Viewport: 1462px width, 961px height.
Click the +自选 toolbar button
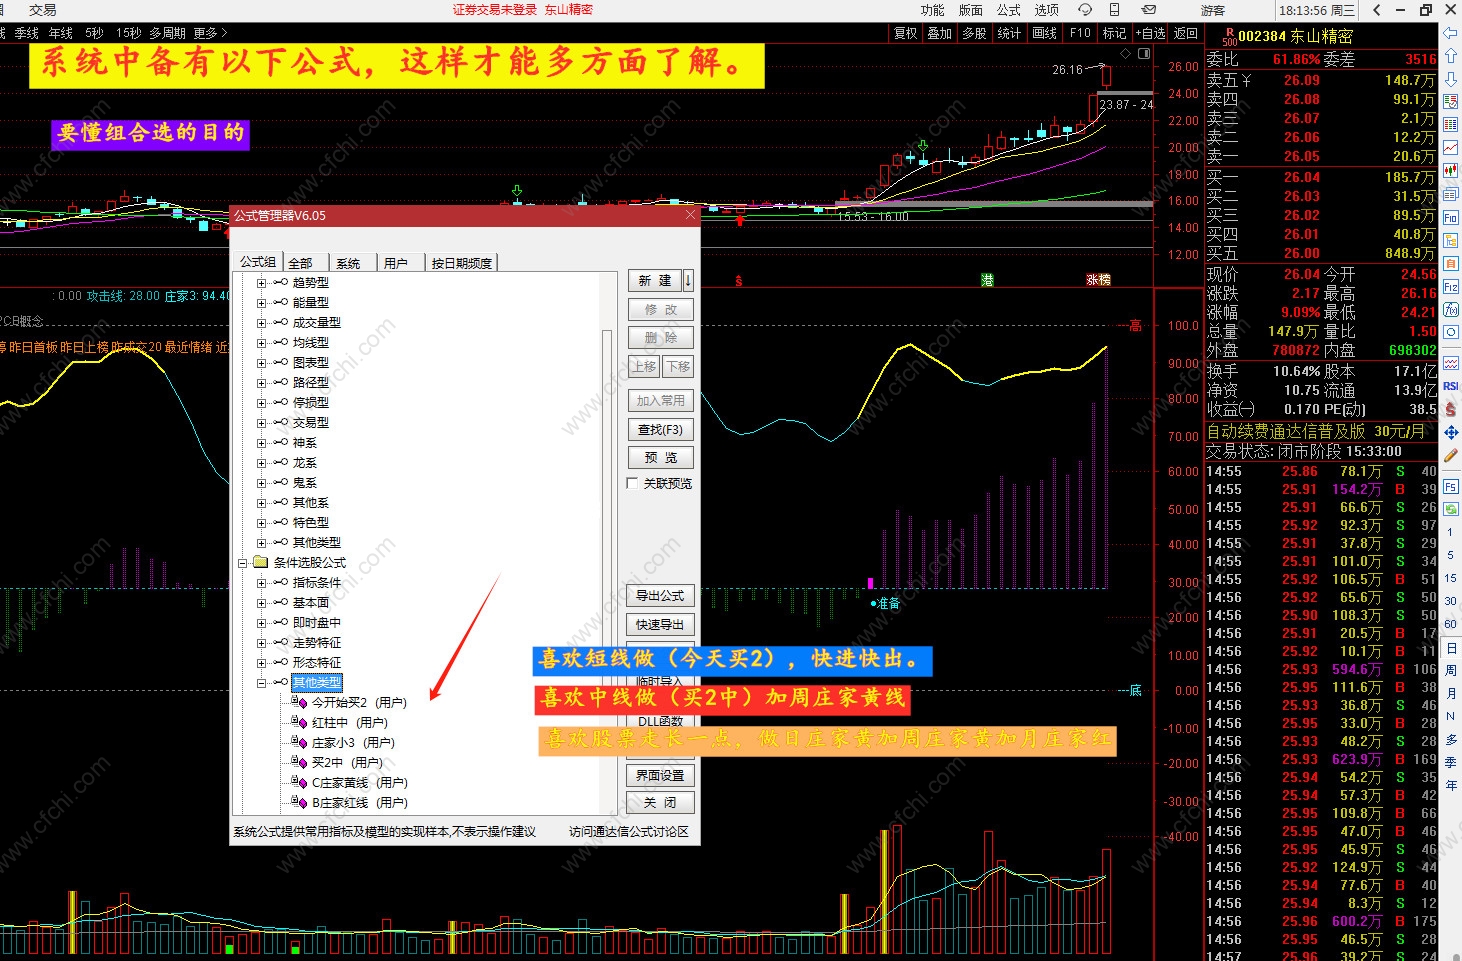click(x=1150, y=33)
